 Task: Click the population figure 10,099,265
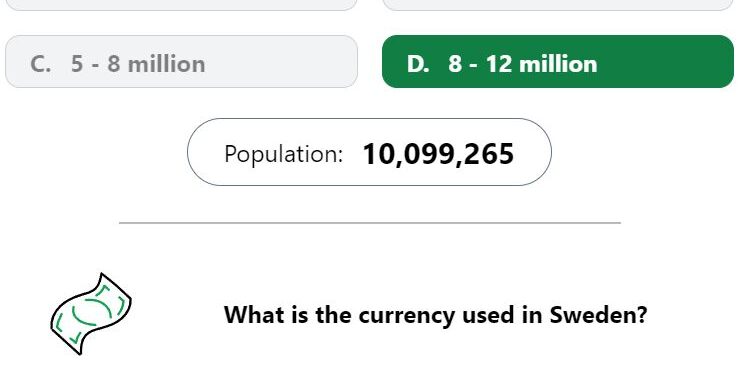click(438, 154)
